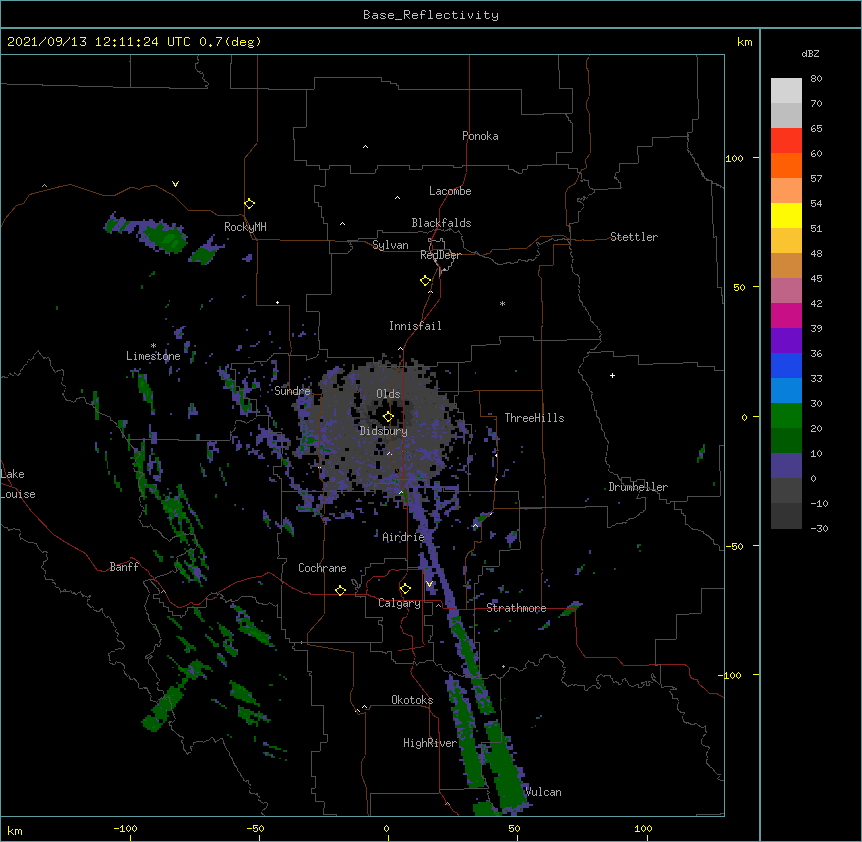Click the Innisfail city label
Viewport: 862px width, 842px height.
tap(415, 326)
